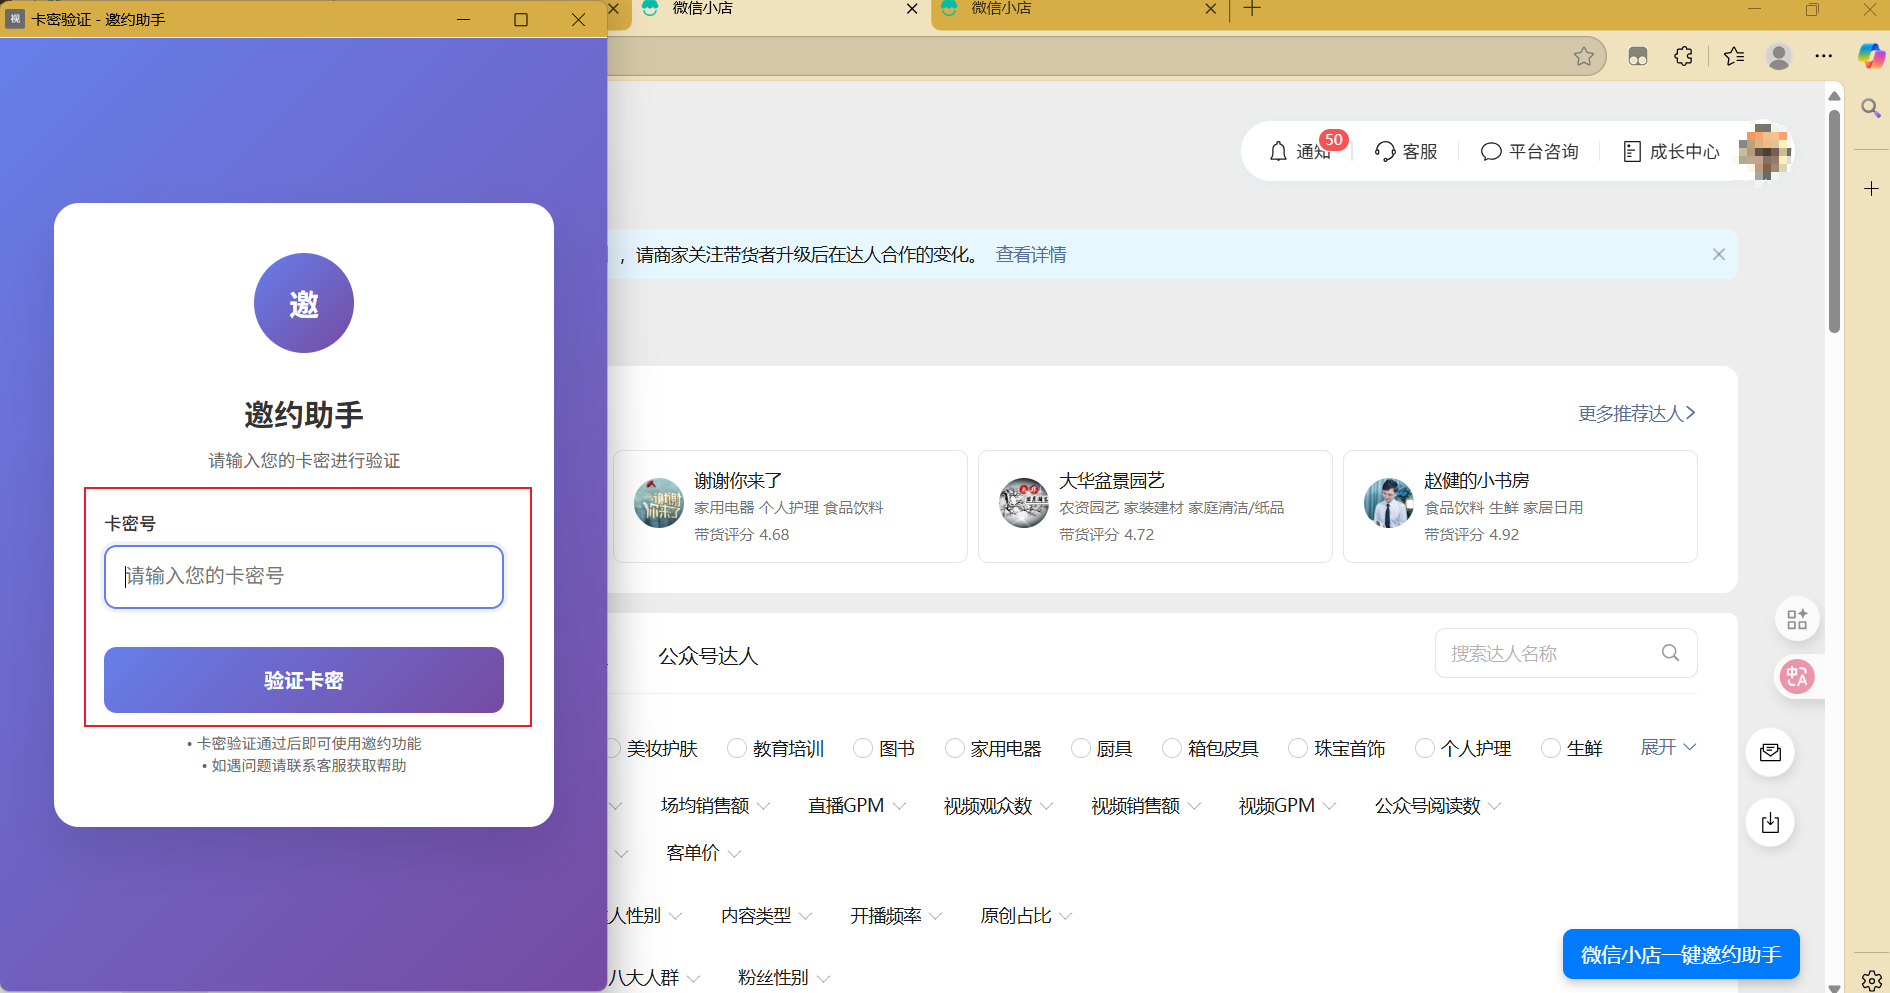Select 图书 category radio
The width and height of the screenshot is (1890, 993).
click(x=863, y=748)
